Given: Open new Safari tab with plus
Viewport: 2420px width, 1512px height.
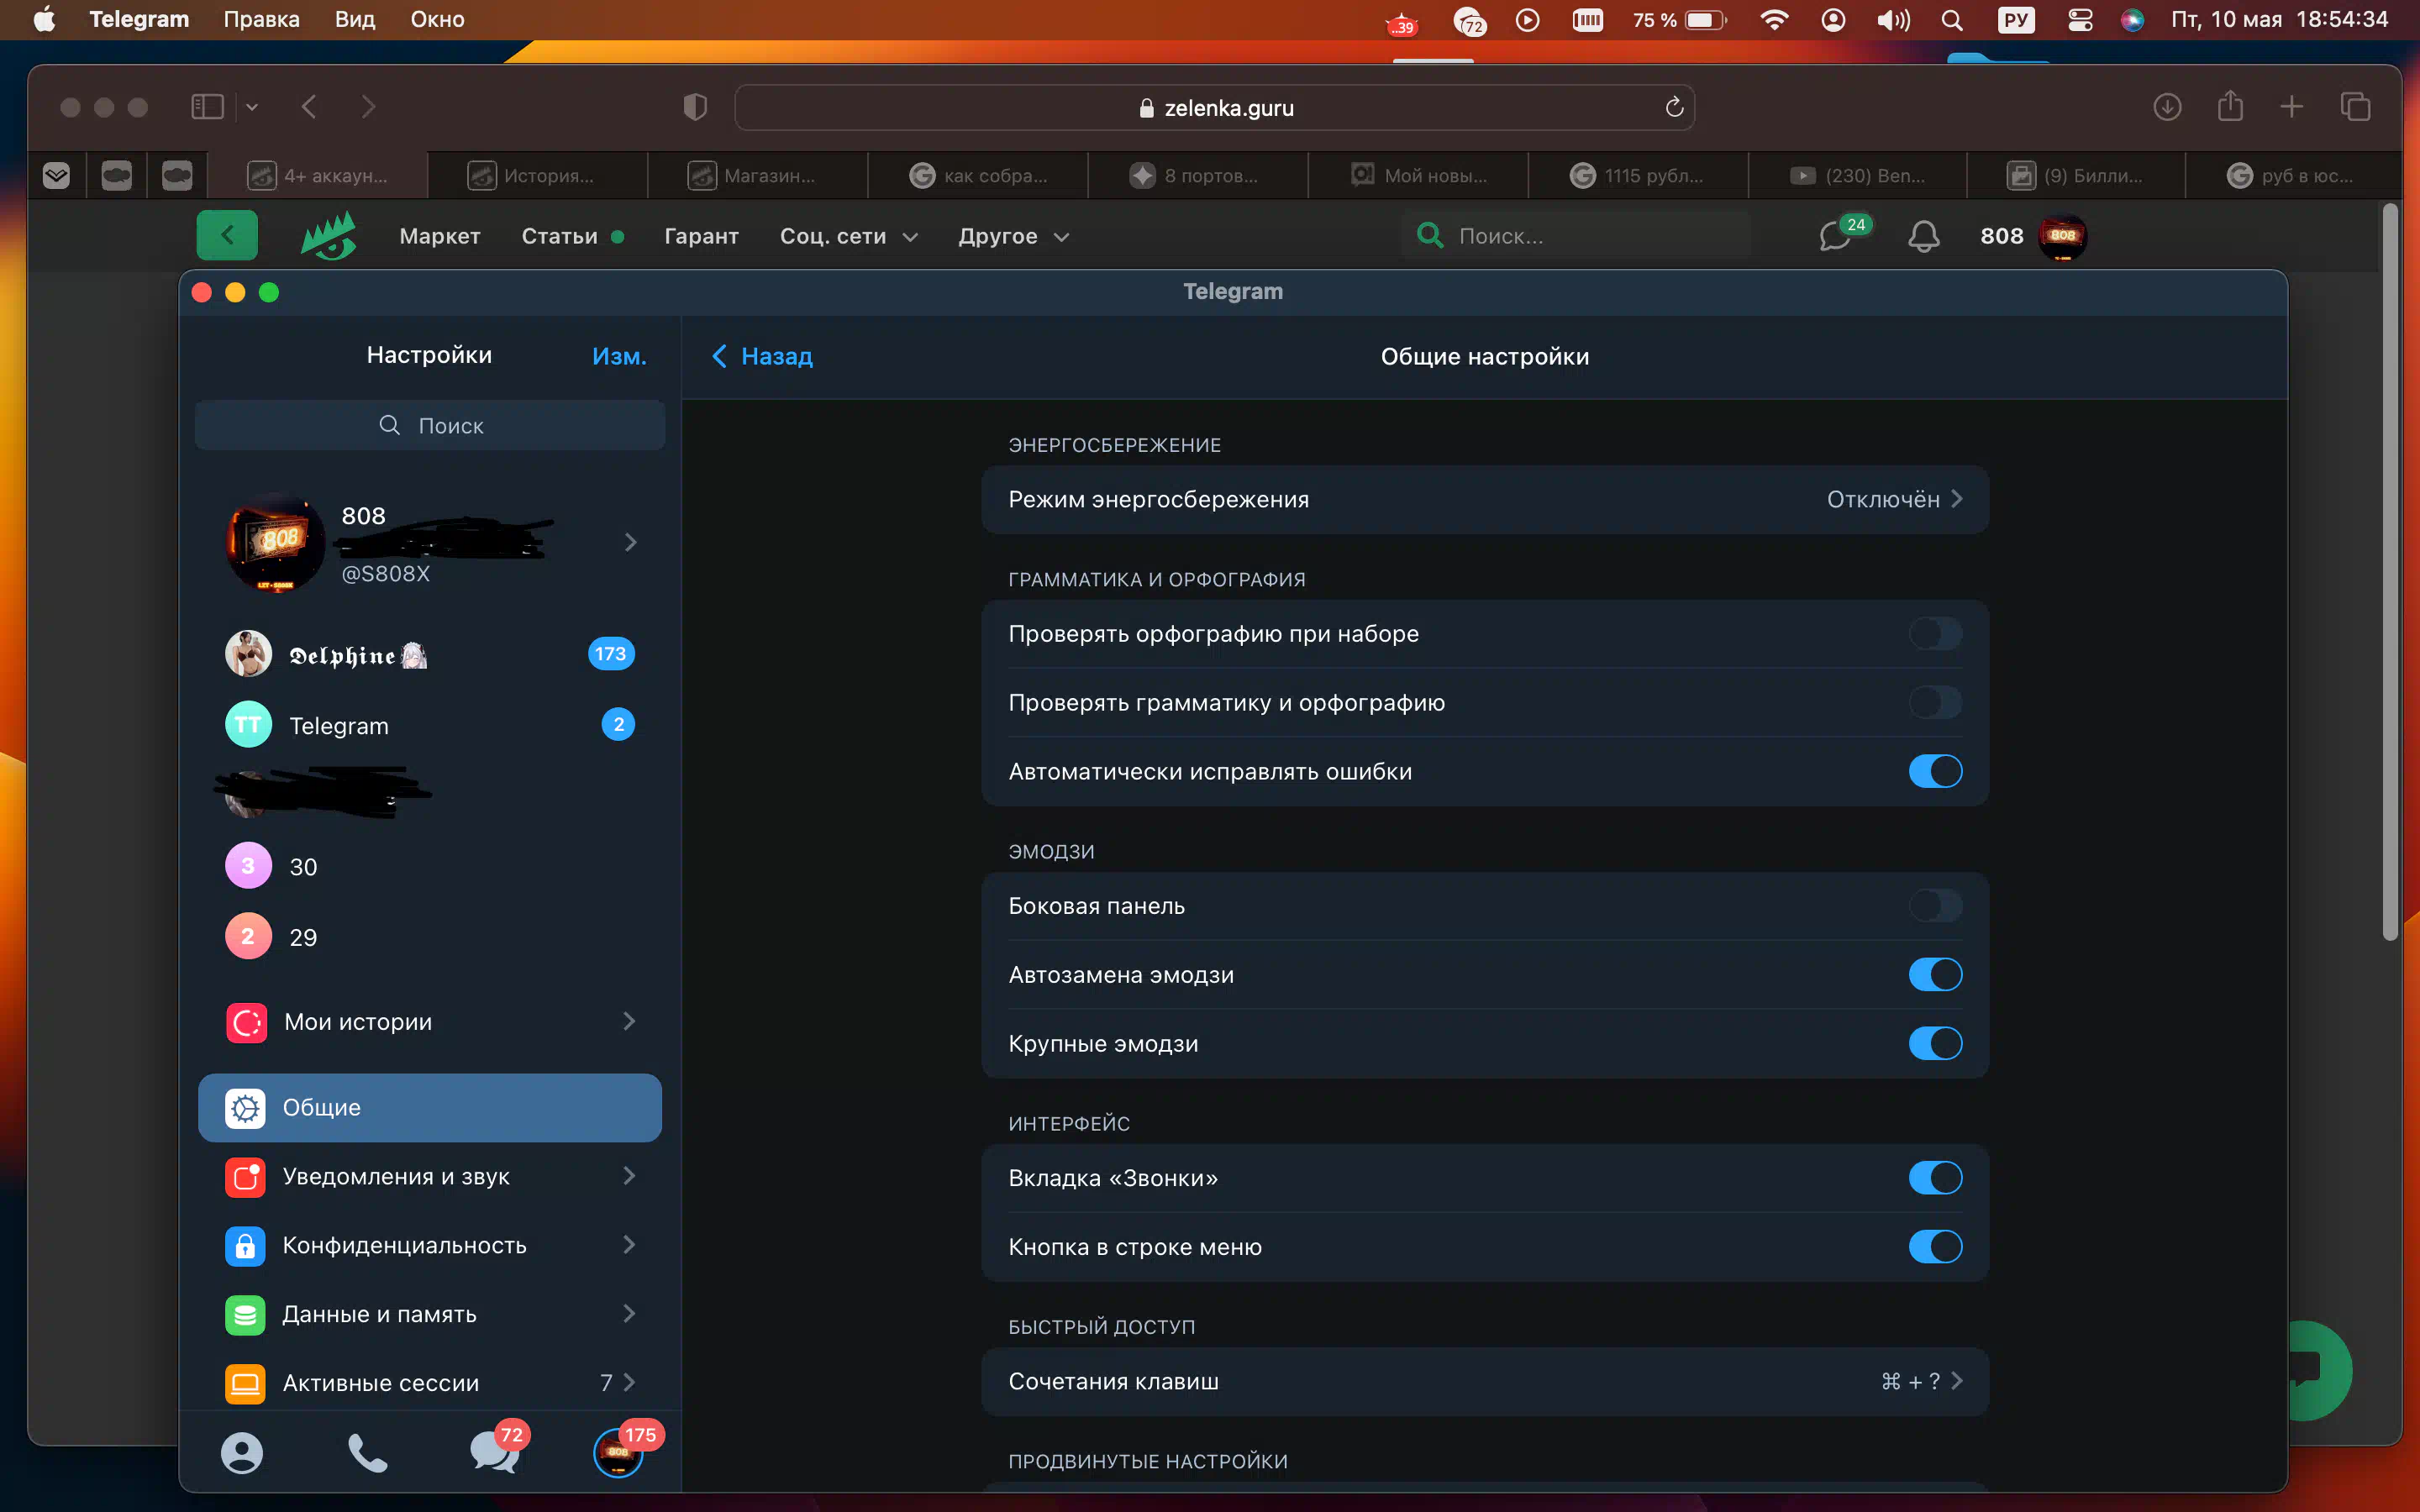Looking at the screenshot, I should point(2292,107).
